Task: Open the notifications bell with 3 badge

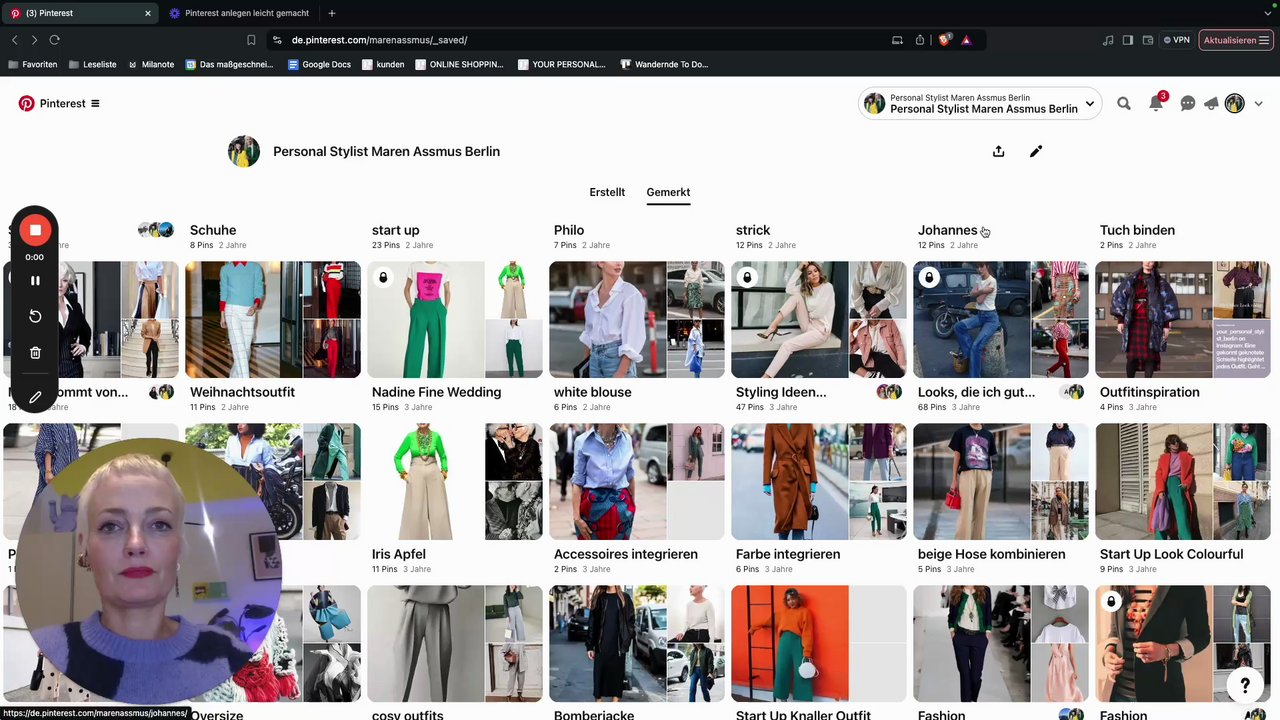Action: tap(1156, 103)
